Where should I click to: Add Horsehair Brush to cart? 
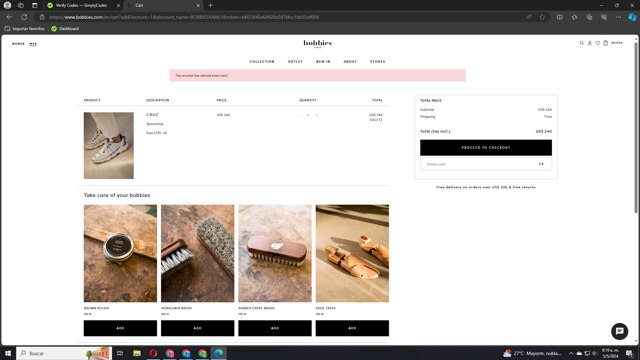pyautogui.click(x=198, y=328)
